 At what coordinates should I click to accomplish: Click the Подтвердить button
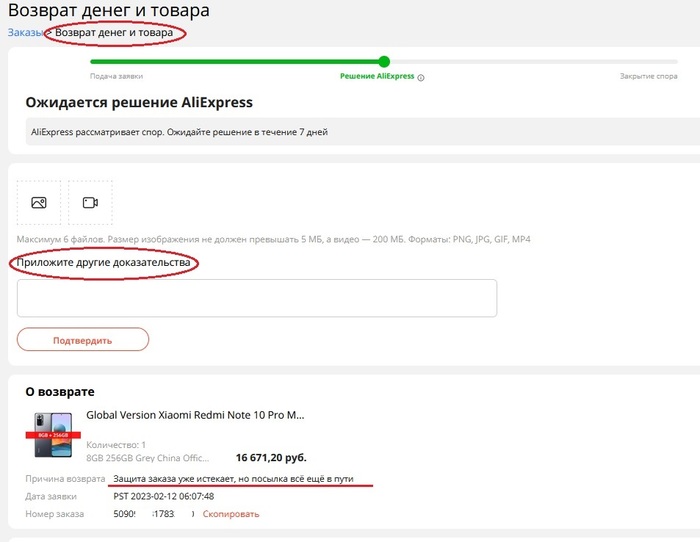tap(83, 340)
